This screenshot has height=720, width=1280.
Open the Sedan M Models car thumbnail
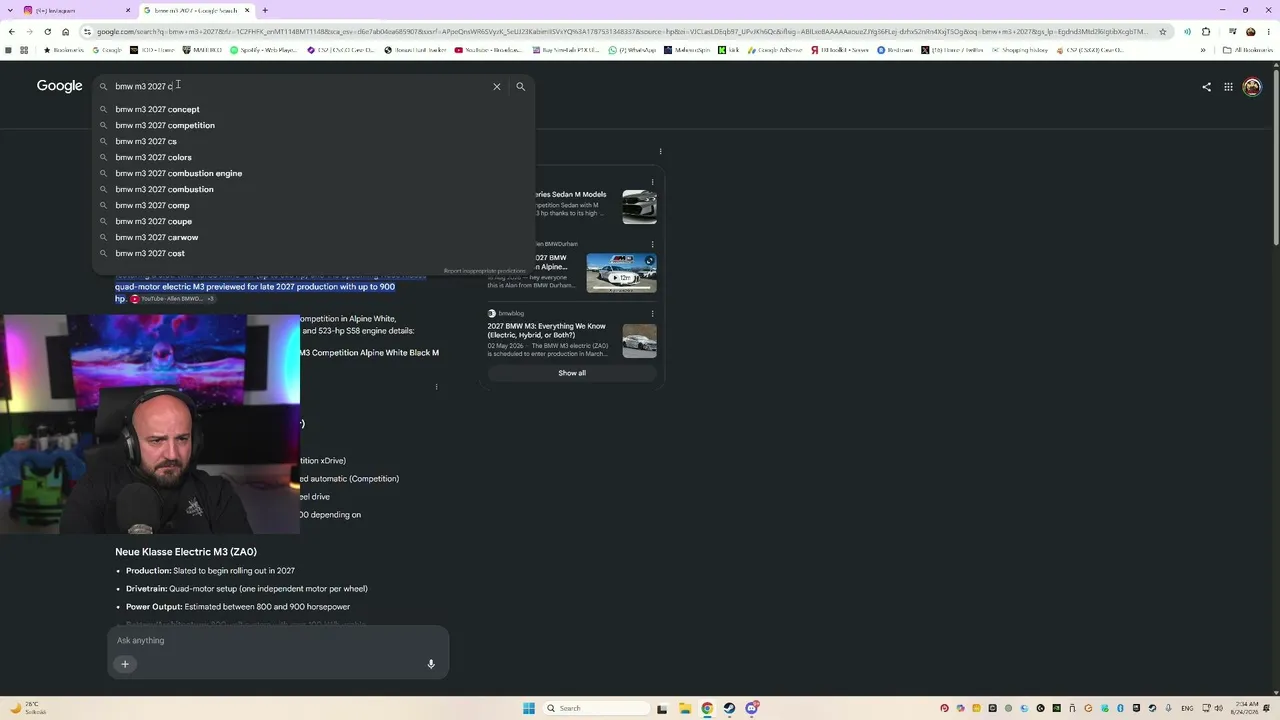point(639,207)
